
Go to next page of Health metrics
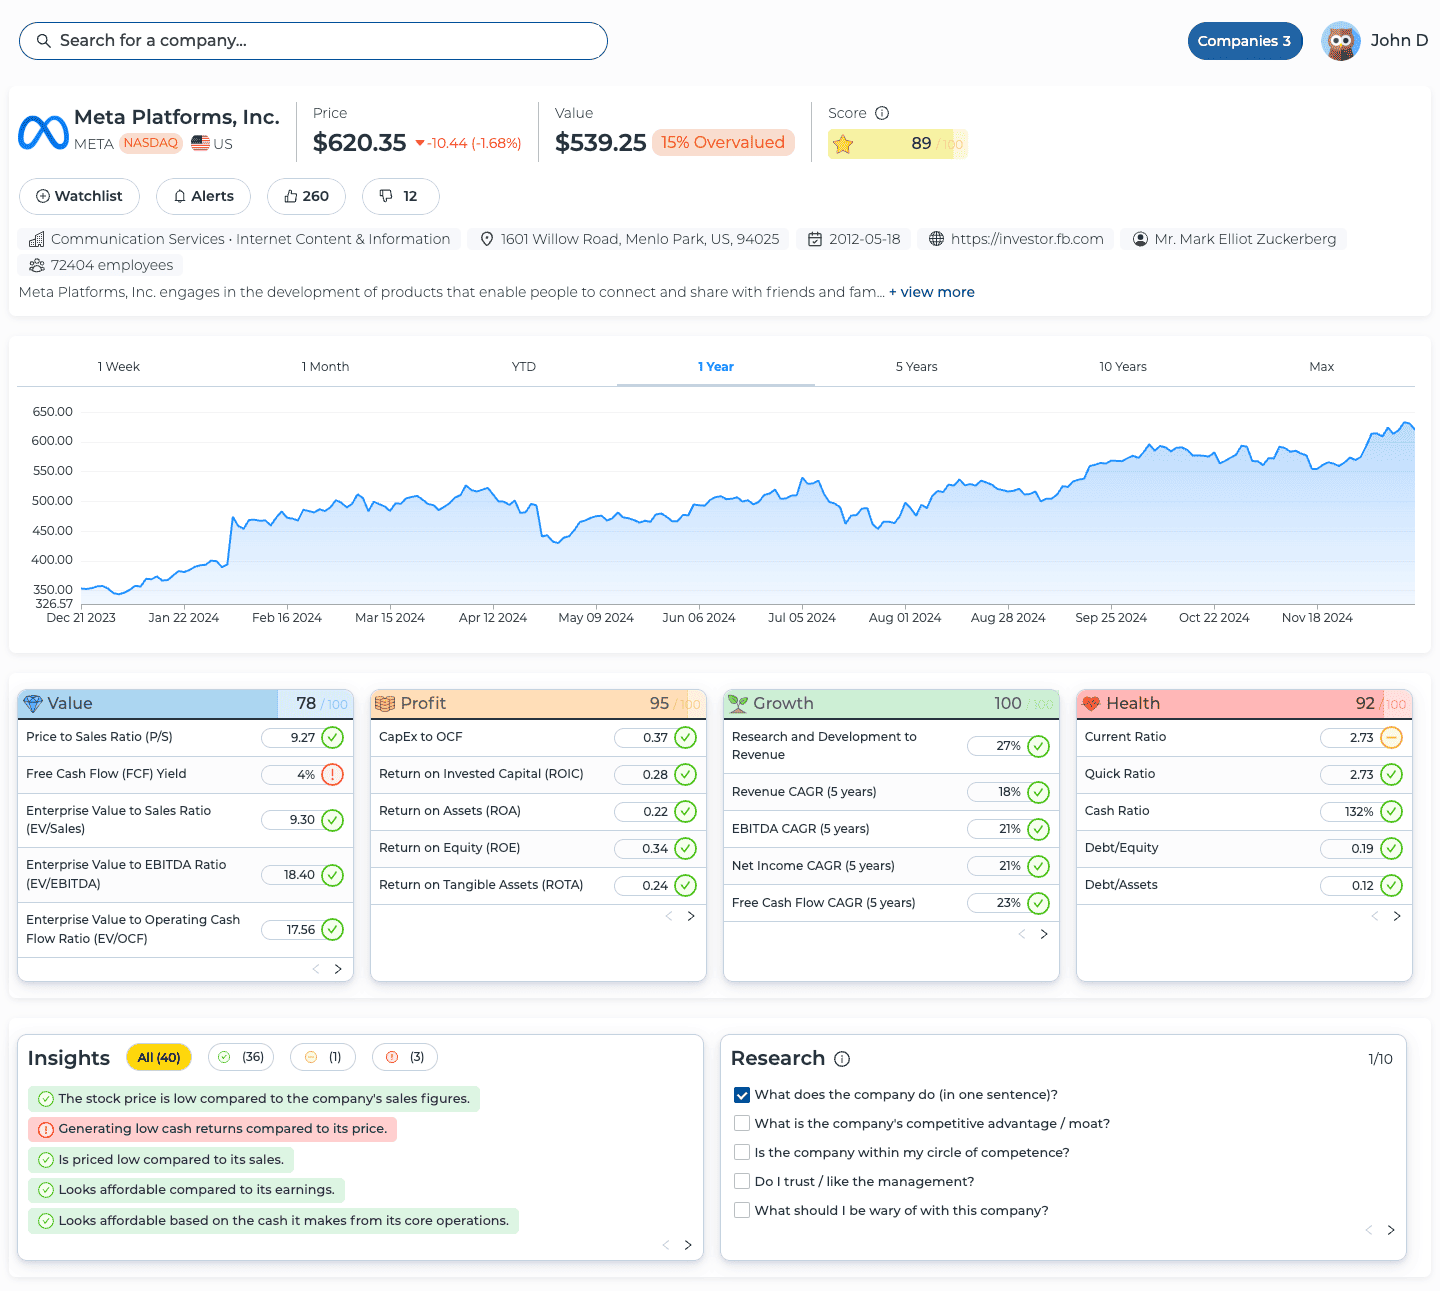pyautogui.click(x=1397, y=916)
